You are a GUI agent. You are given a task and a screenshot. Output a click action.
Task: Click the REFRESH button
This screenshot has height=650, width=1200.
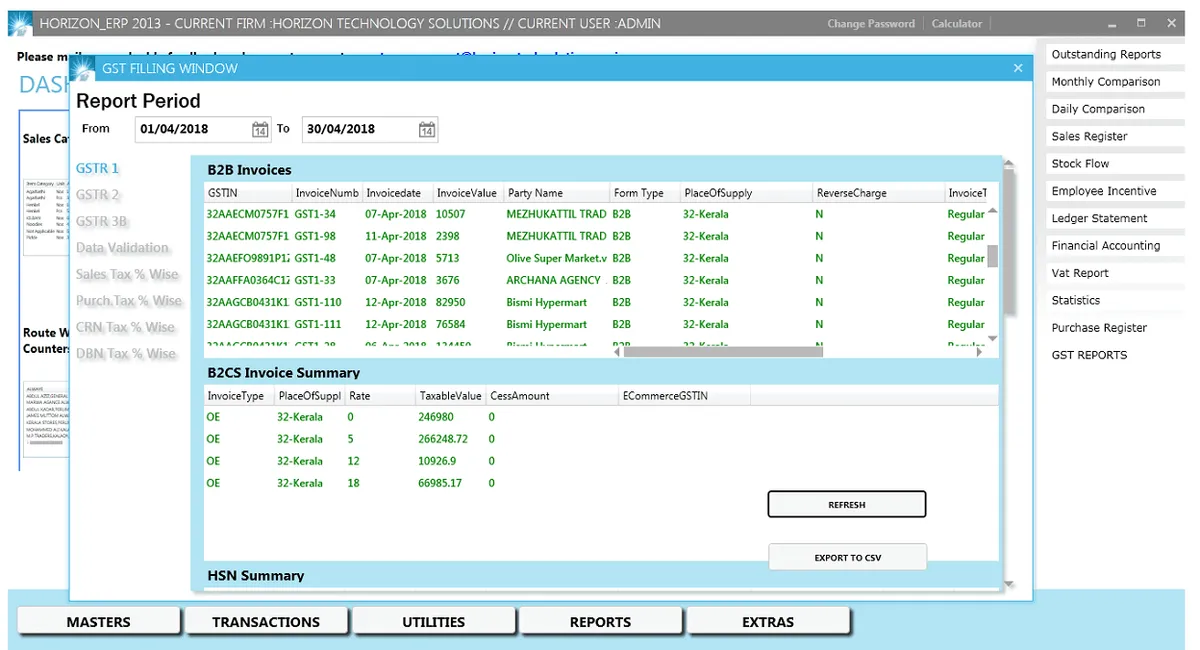point(846,504)
